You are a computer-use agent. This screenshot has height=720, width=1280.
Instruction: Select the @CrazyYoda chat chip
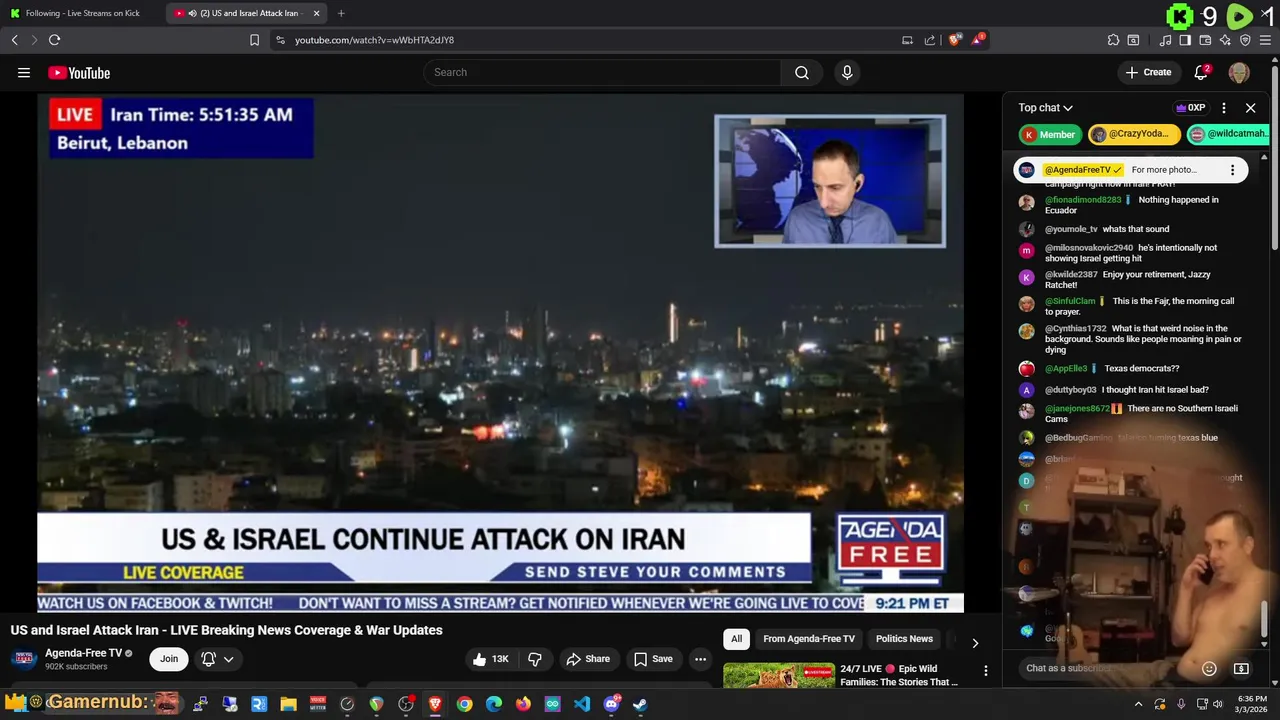pyautogui.click(x=1134, y=134)
